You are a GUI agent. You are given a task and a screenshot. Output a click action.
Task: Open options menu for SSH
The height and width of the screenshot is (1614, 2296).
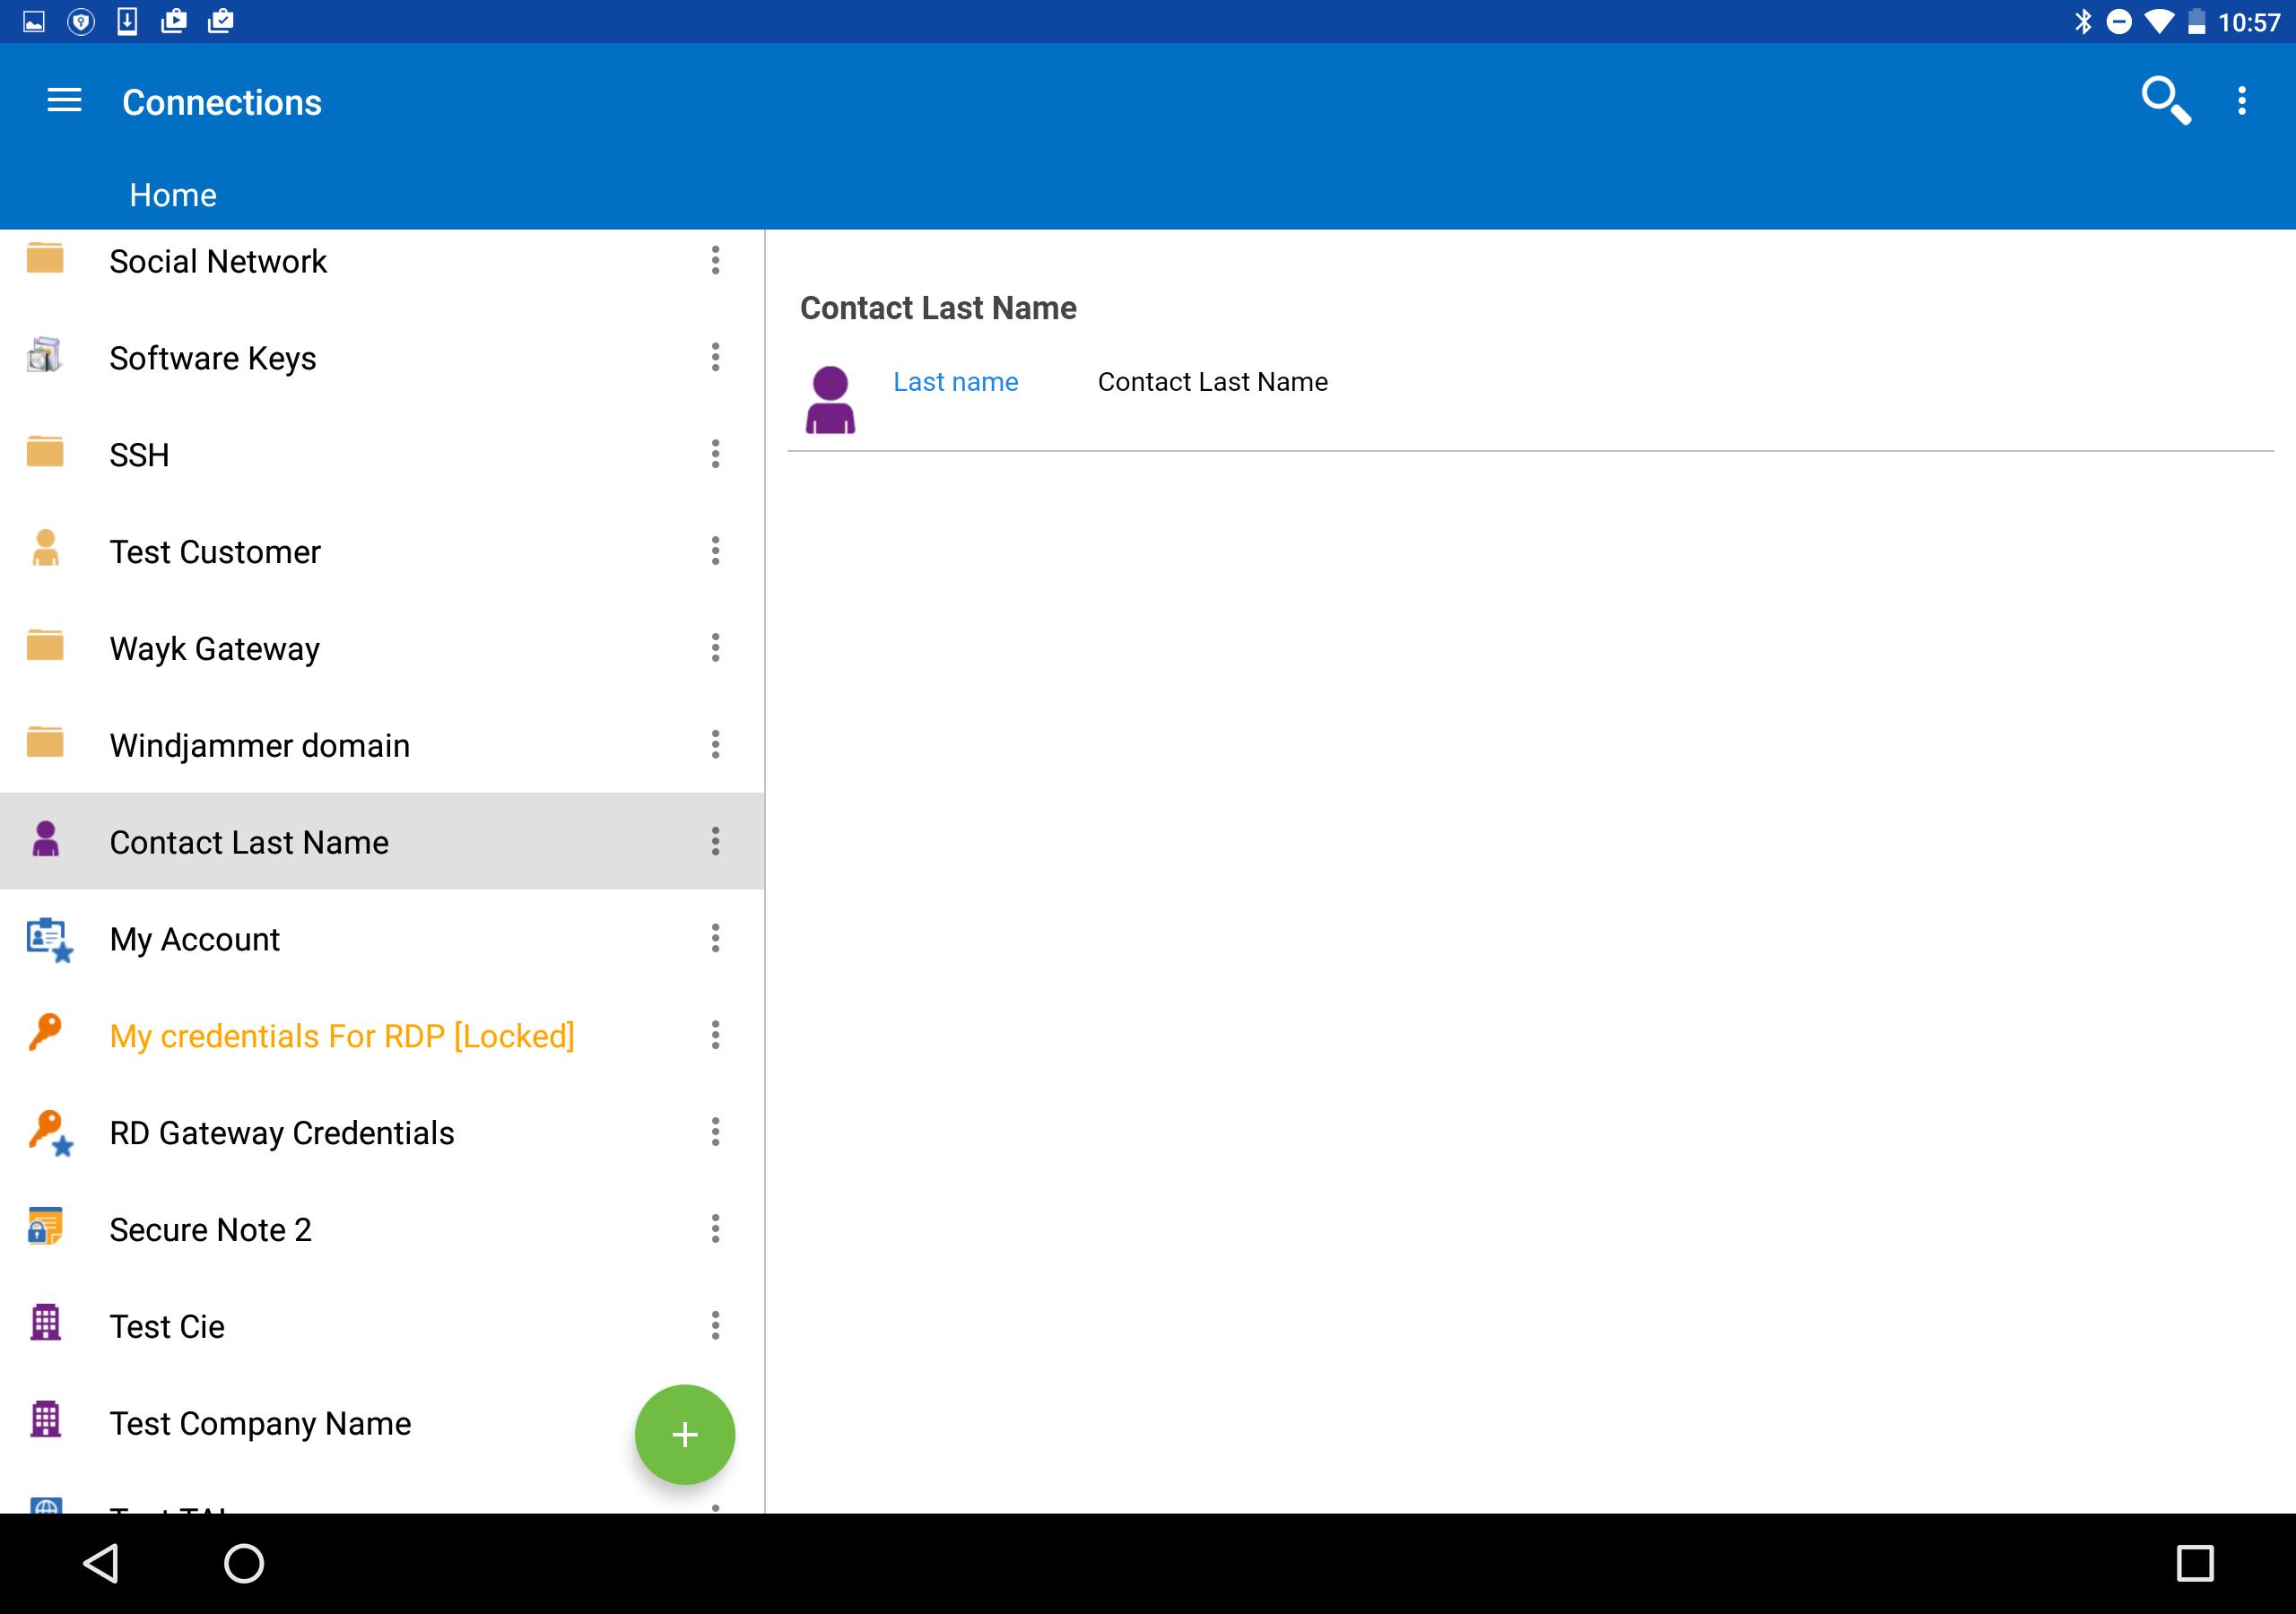[715, 454]
